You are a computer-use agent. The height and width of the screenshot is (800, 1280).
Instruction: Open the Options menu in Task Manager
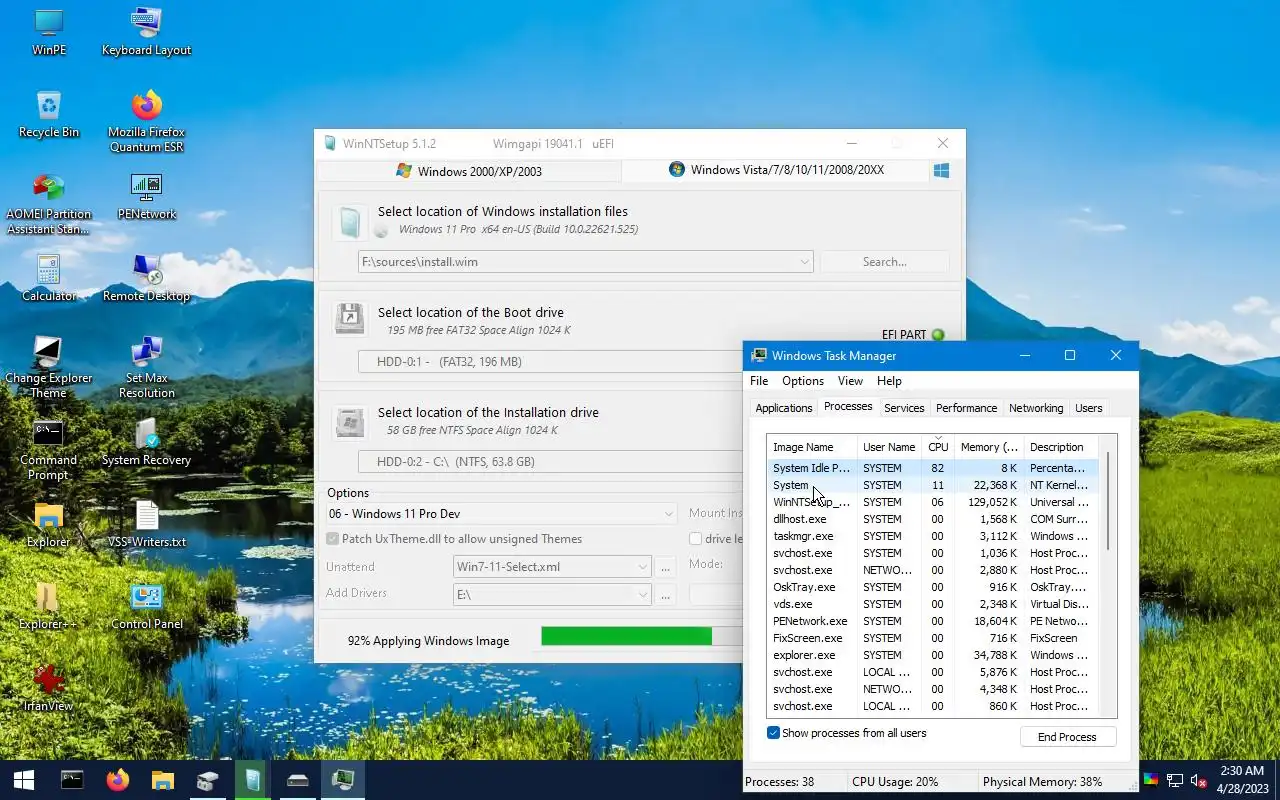(x=803, y=381)
